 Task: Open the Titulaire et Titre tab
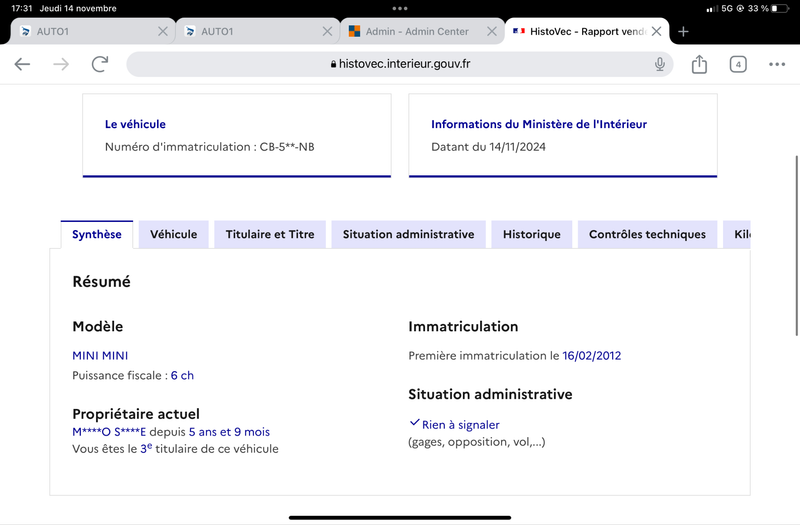270,235
